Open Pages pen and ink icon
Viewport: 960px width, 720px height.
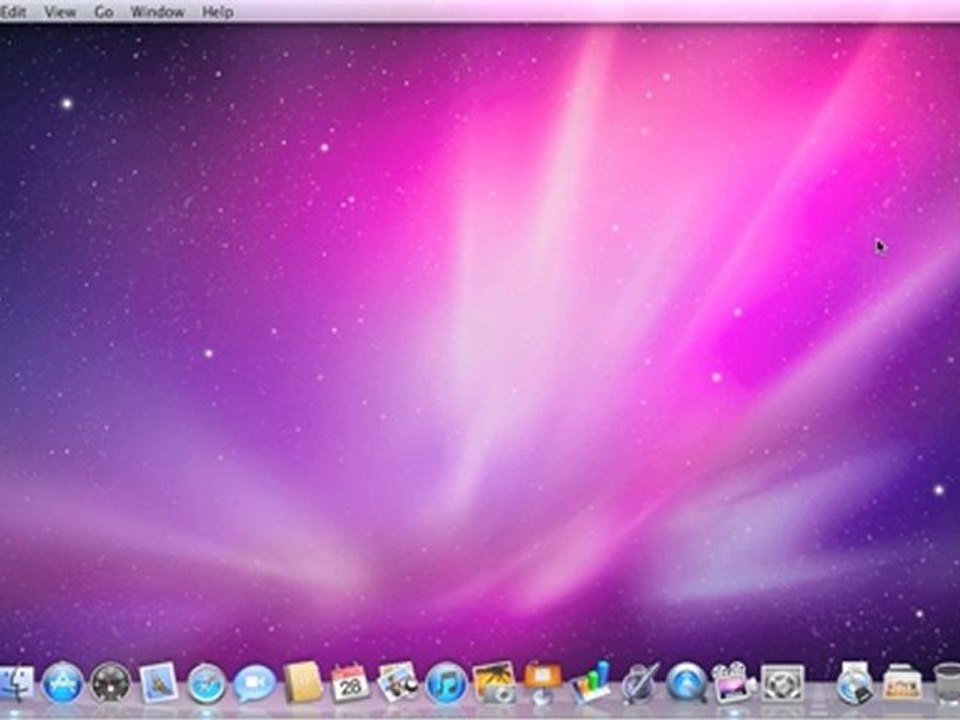point(640,683)
